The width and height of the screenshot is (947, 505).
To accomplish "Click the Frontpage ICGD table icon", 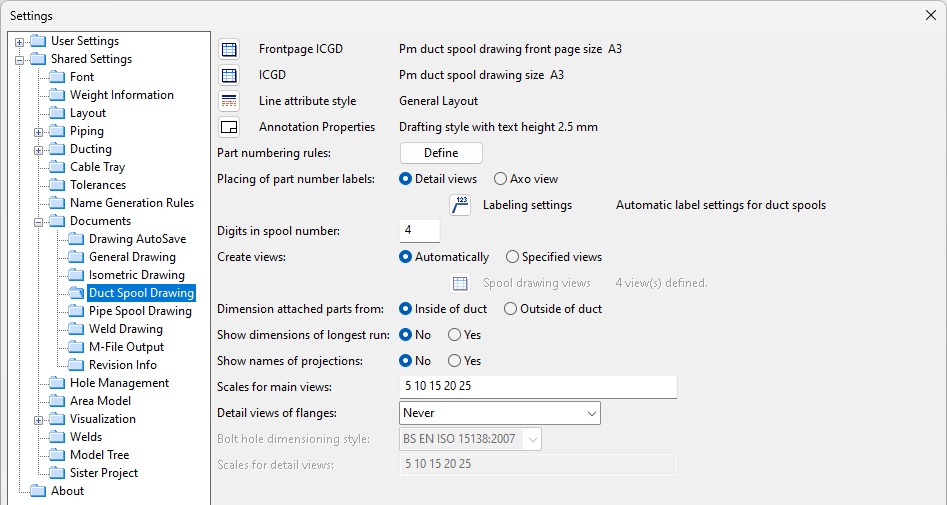I will [x=229, y=49].
